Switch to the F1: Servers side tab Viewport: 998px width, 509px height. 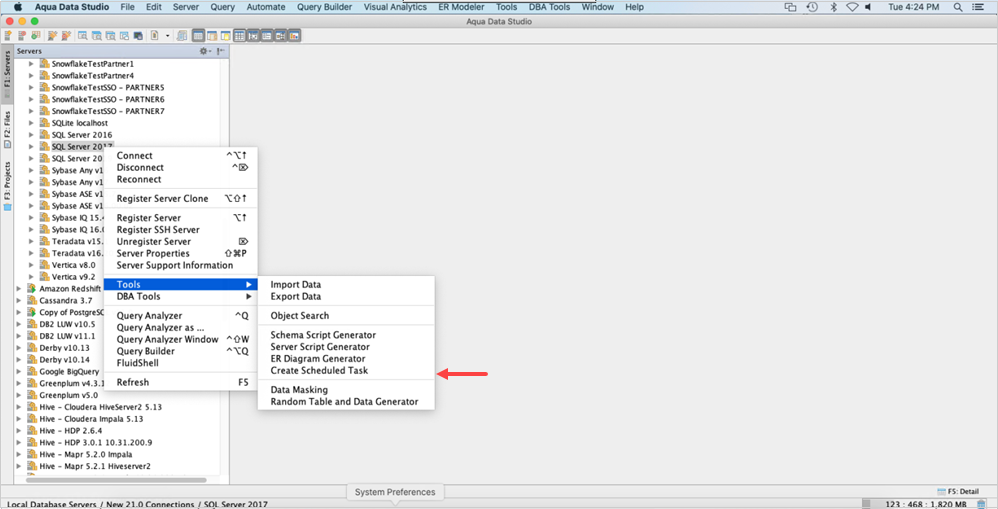click(x=7, y=73)
